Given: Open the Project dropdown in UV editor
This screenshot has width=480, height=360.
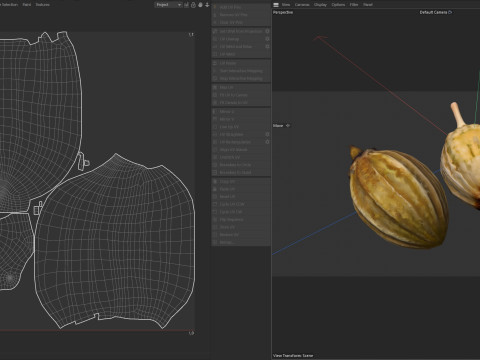Looking at the screenshot, I should (168, 5).
